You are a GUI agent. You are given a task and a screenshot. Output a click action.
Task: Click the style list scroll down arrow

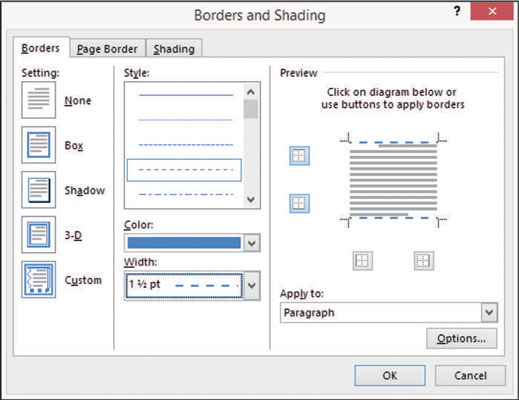(251, 199)
